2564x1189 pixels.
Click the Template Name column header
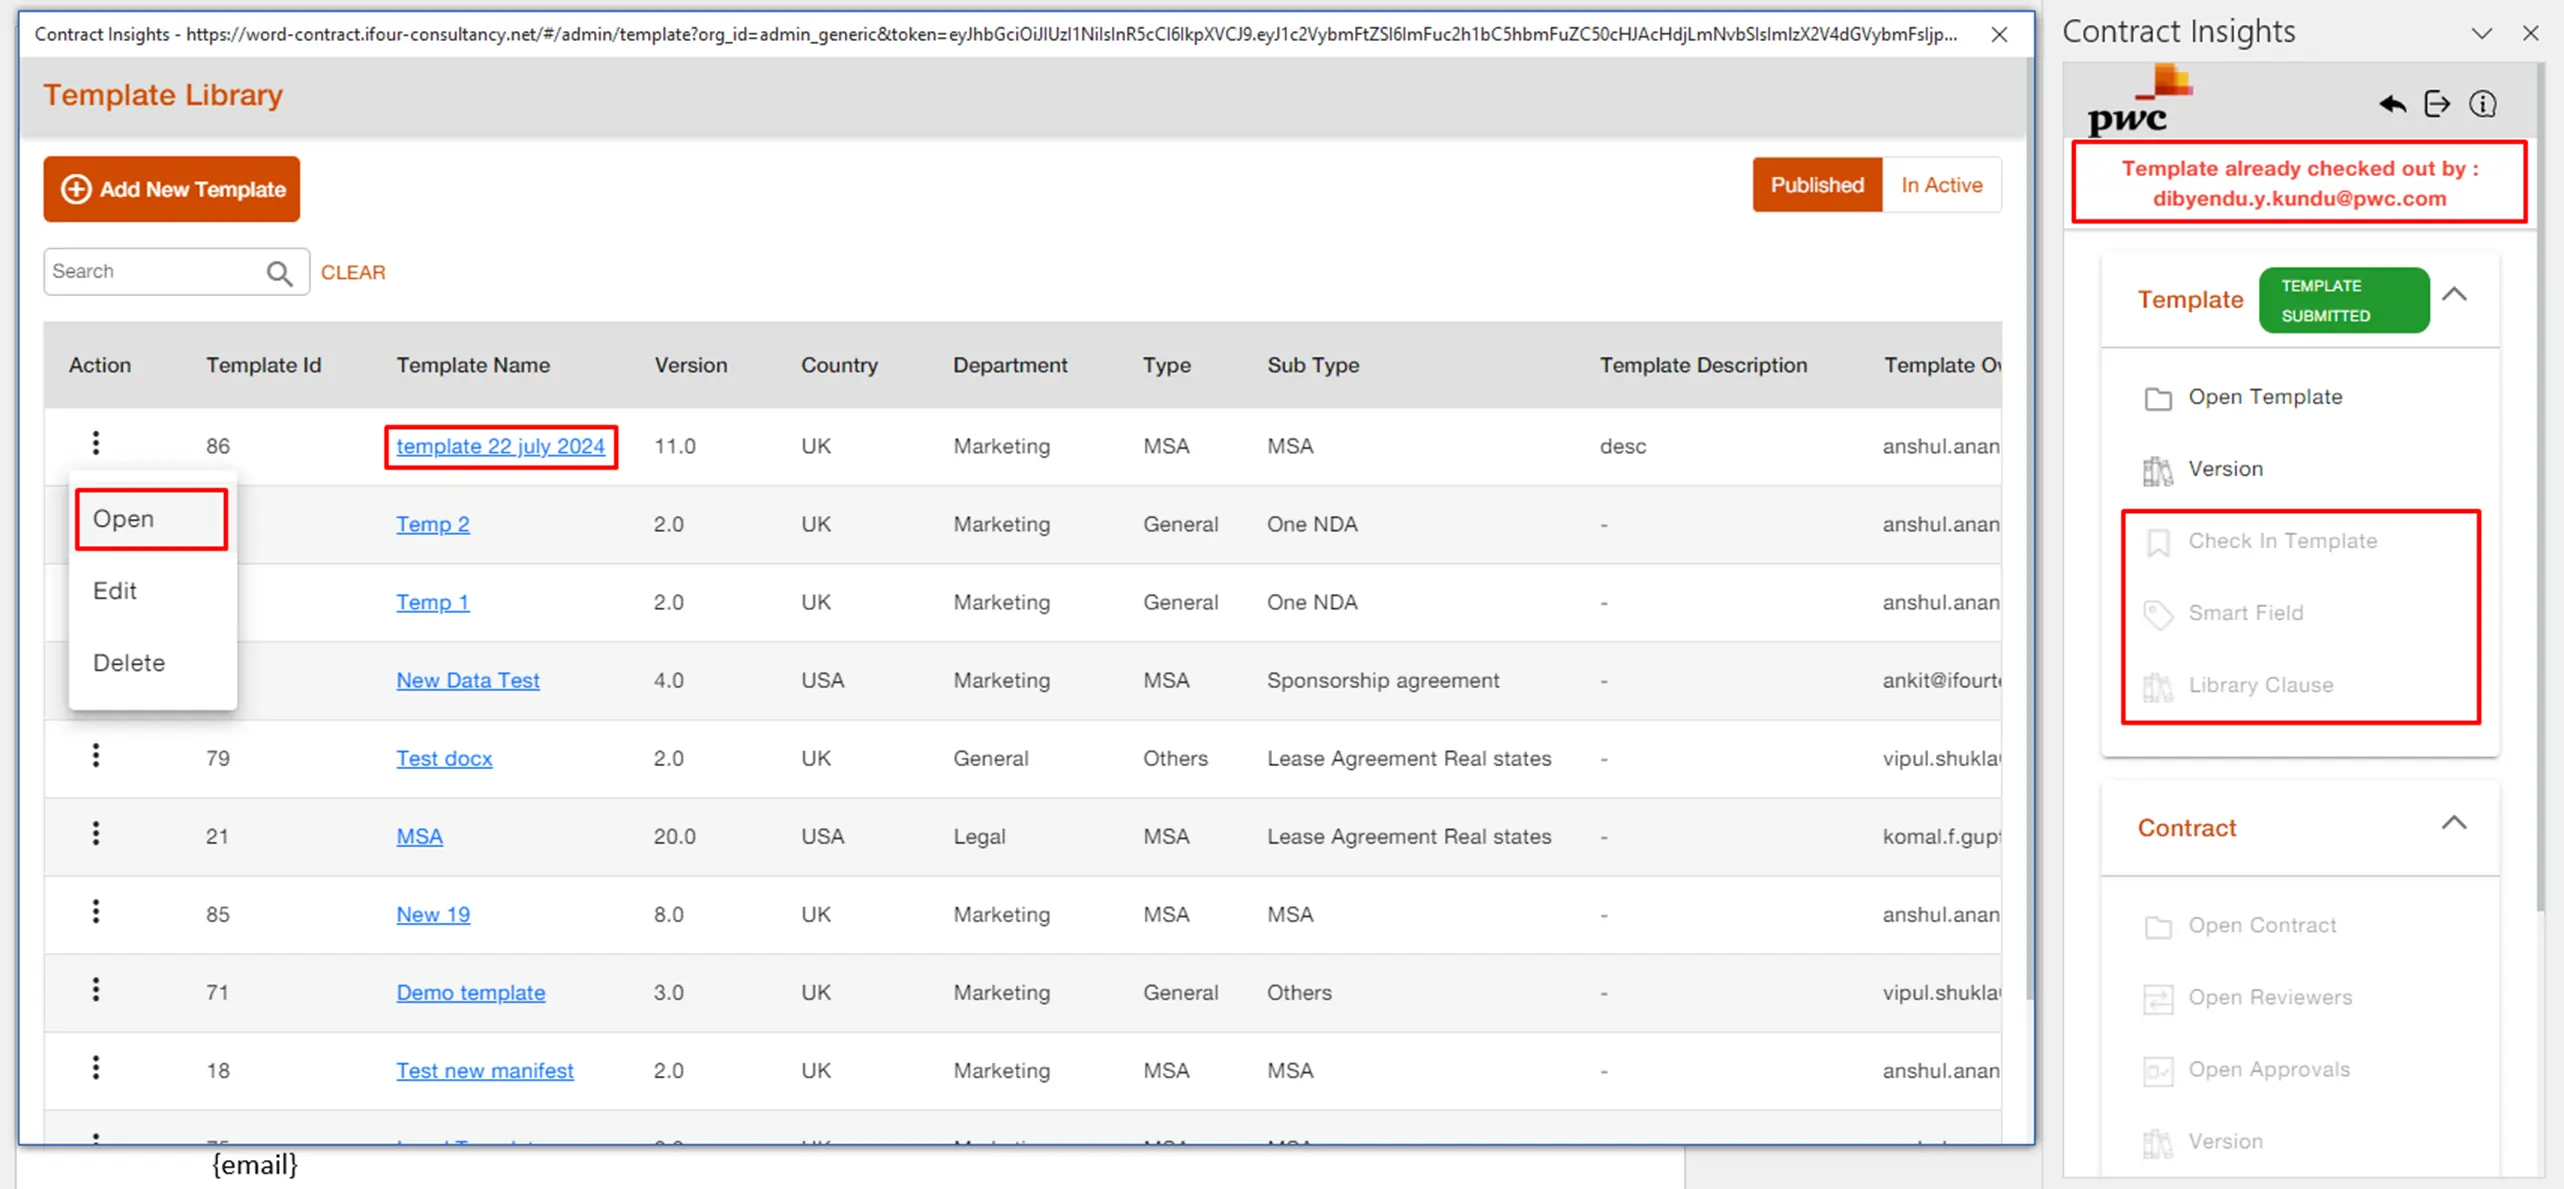click(473, 365)
